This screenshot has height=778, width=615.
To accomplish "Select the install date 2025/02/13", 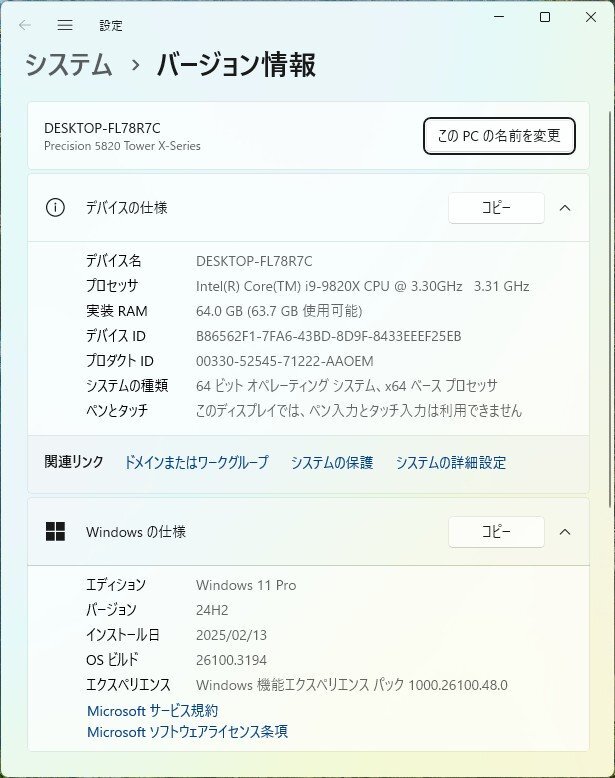I will [x=231, y=635].
